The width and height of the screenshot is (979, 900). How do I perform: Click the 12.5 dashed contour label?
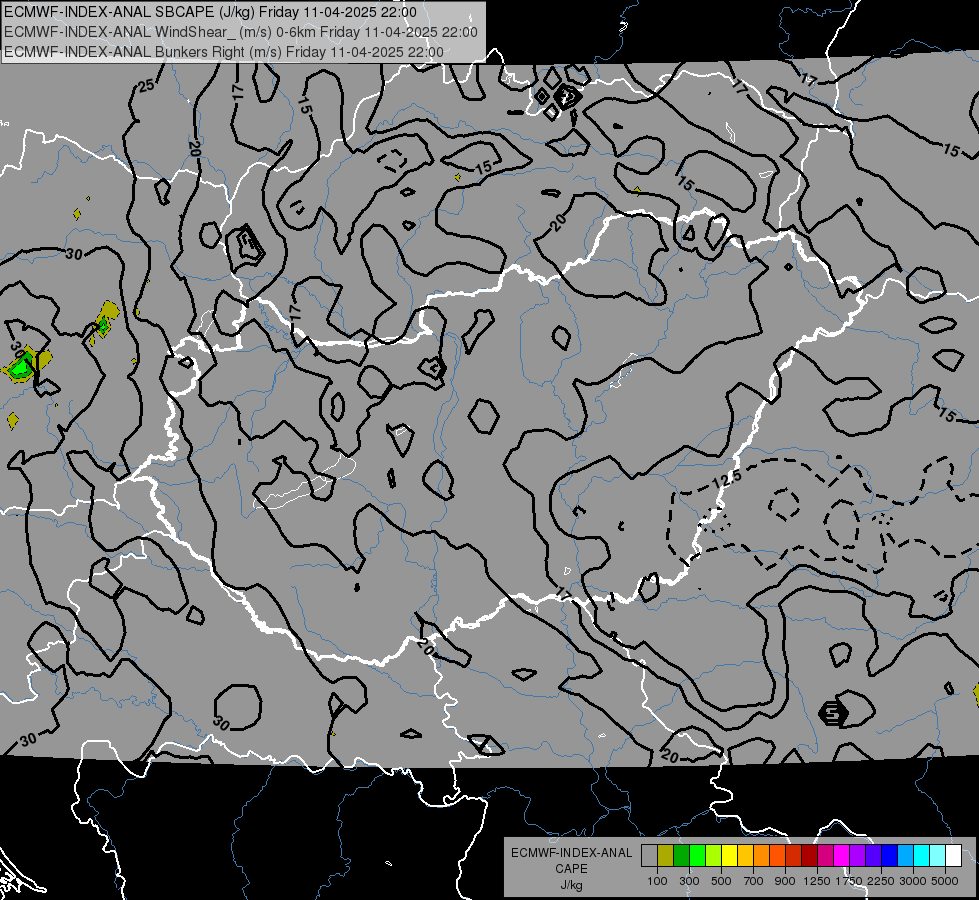(x=727, y=479)
